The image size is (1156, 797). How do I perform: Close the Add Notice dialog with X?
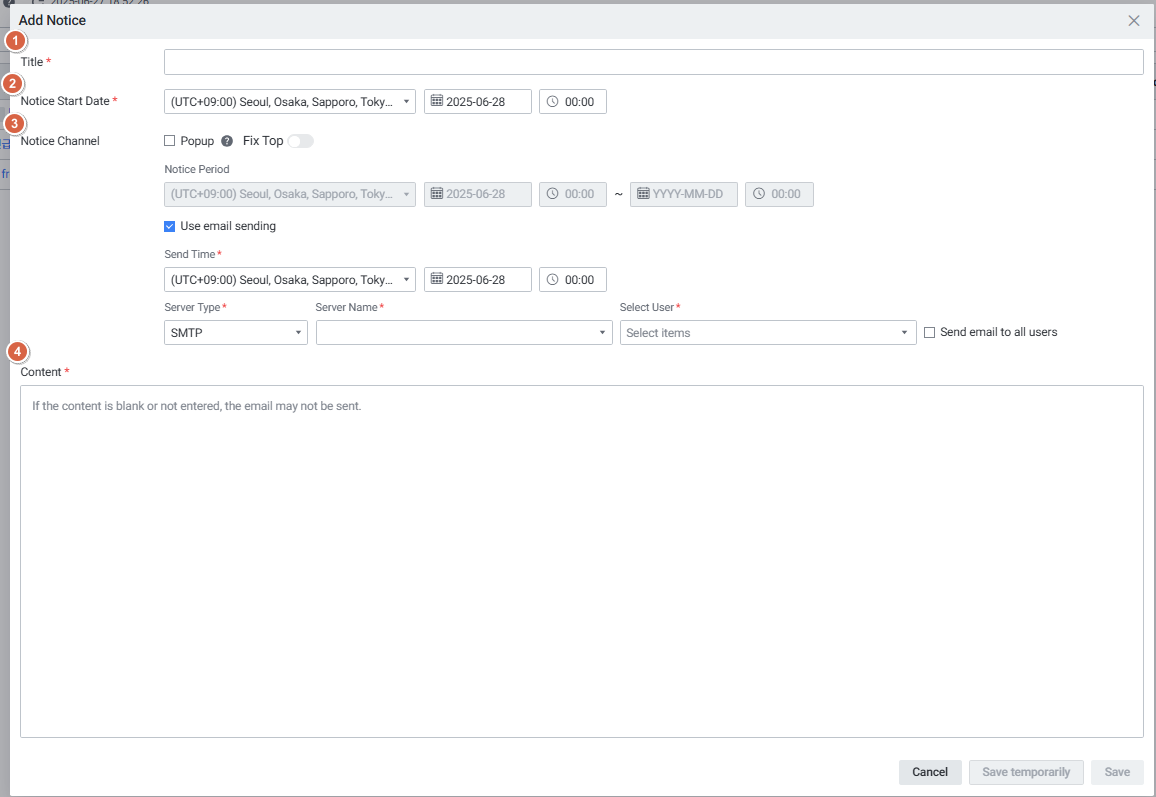pos(1133,20)
